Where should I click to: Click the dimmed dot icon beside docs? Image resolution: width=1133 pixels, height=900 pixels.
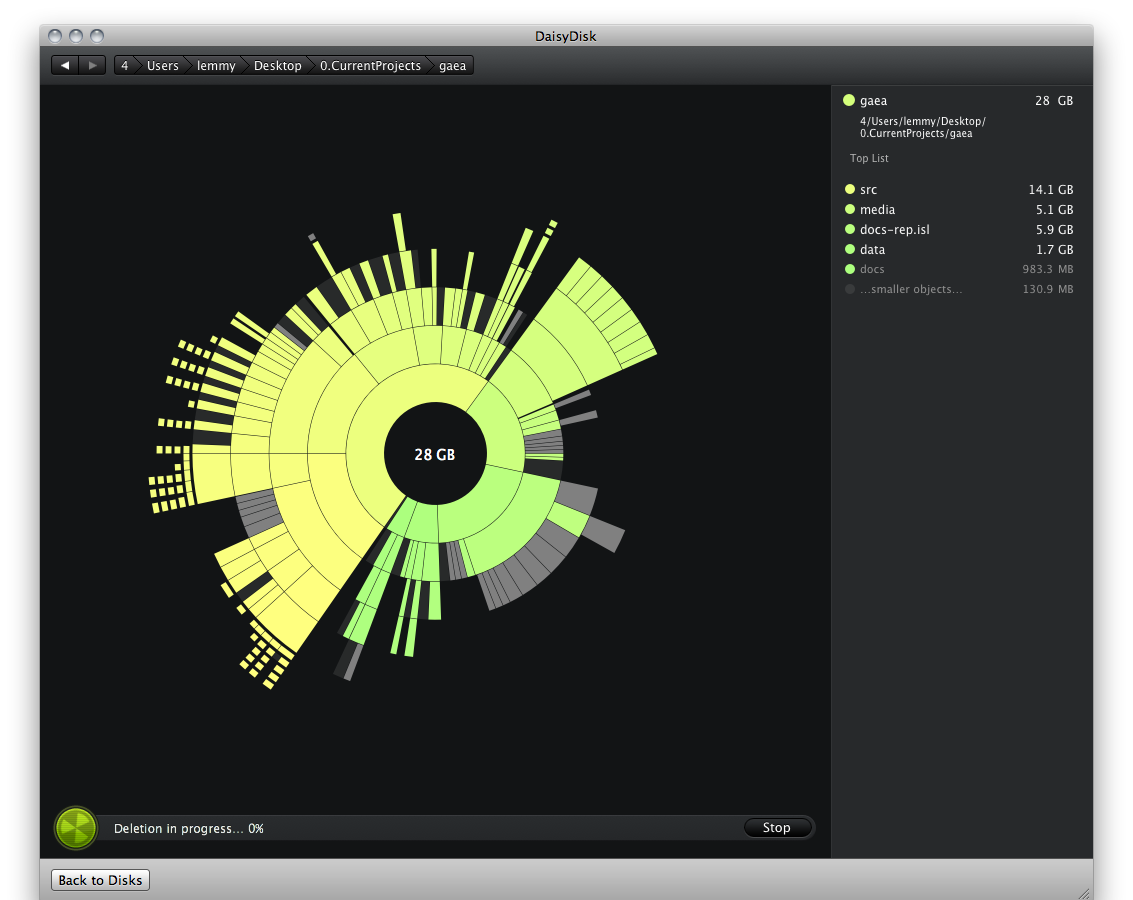(850, 269)
